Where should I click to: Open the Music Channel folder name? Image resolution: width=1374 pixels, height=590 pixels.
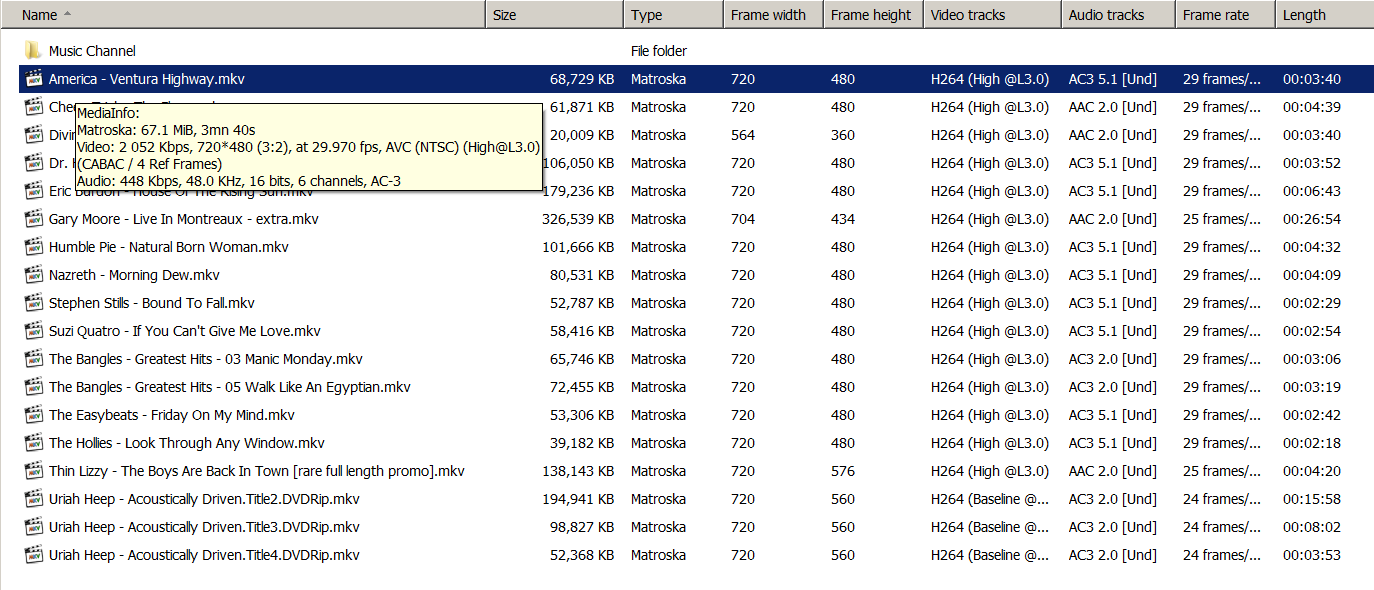92,51
